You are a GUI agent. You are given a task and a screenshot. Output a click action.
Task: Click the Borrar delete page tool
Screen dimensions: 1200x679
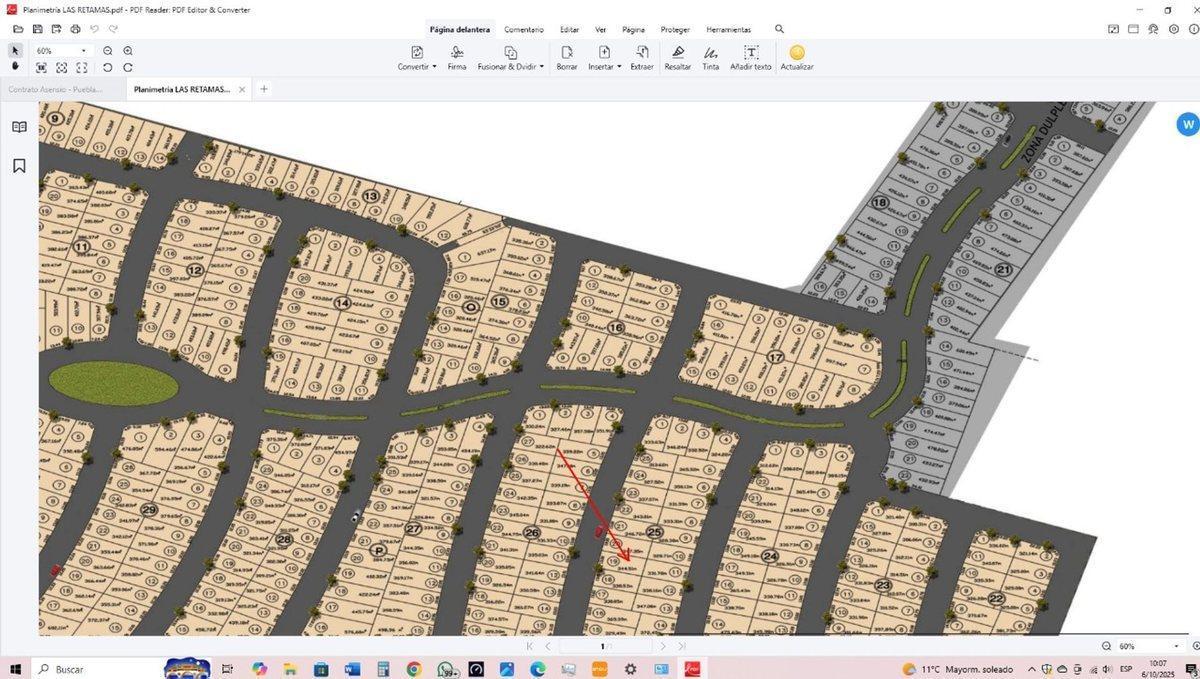[x=567, y=58]
